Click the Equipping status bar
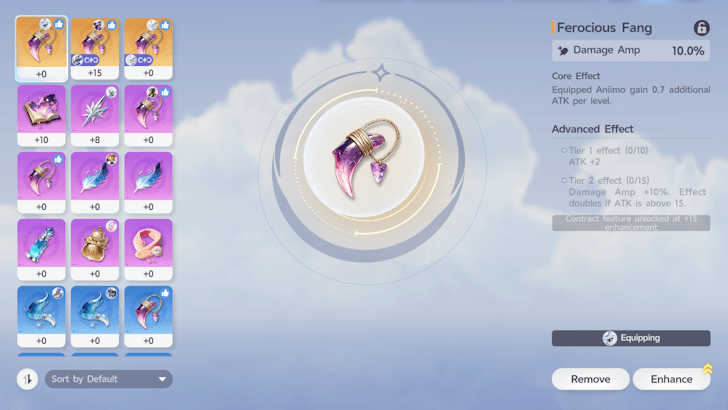728x410 pixels. [x=631, y=338]
